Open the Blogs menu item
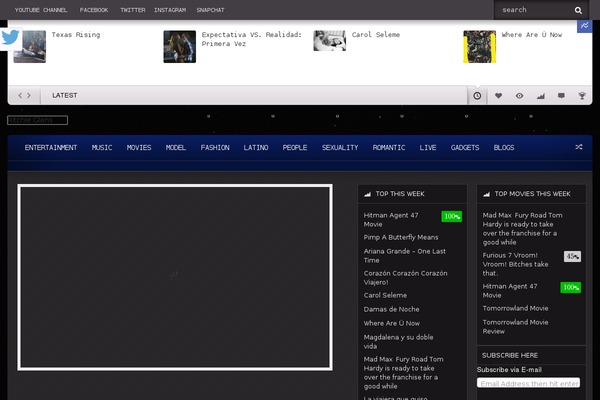This screenshot has width=600, height=400. [x=504, y=148]
